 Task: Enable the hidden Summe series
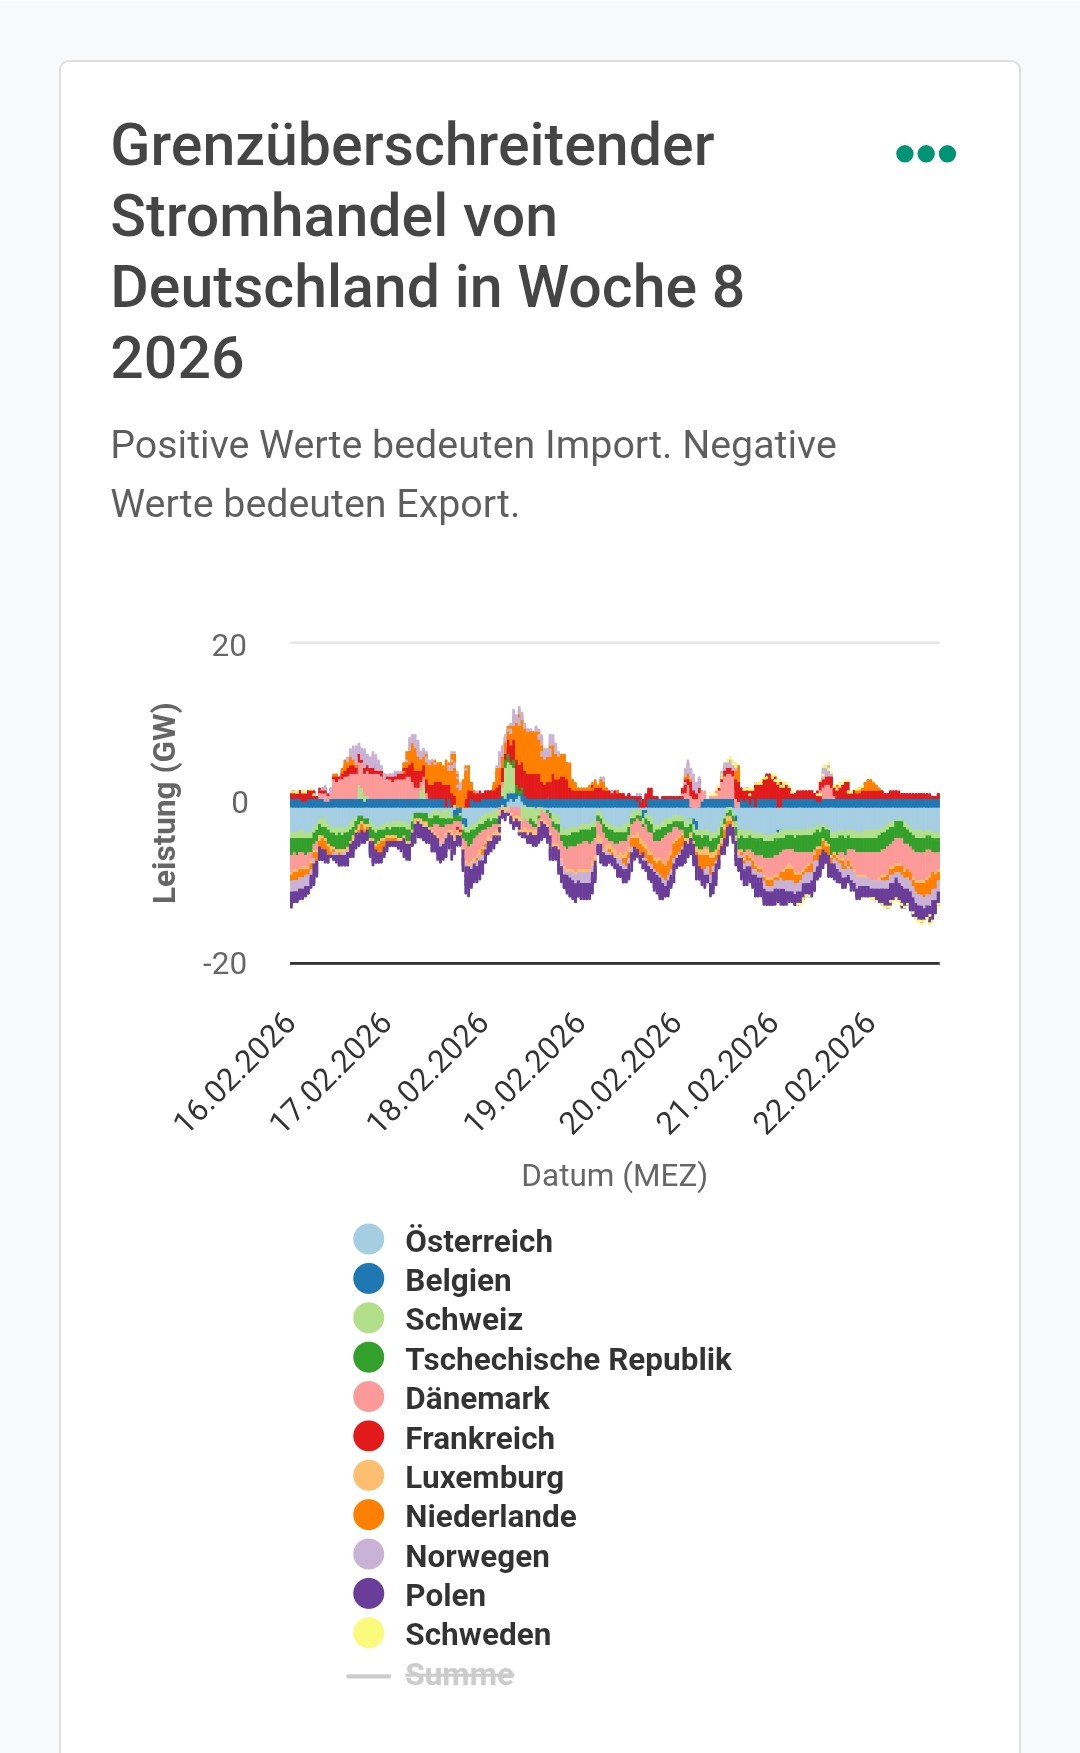459,1675
